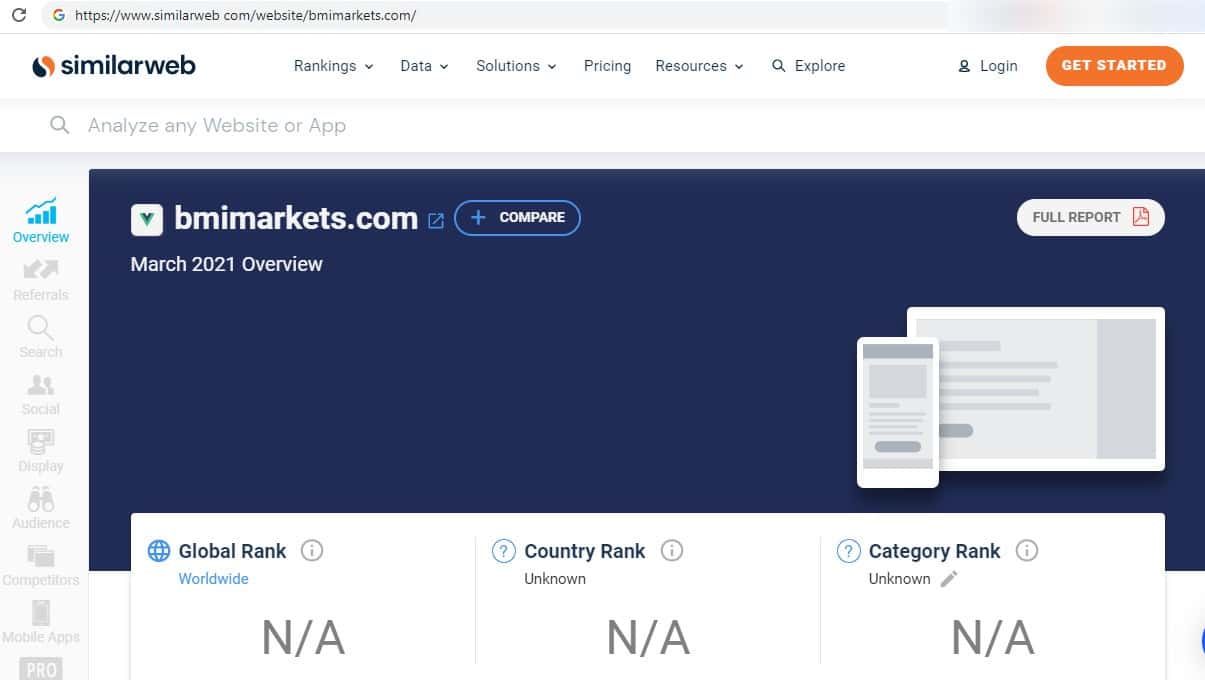Viewport: 1205px width, 680px height.
Task: Edit the category with the pencil icon
Action: (949, 579)
